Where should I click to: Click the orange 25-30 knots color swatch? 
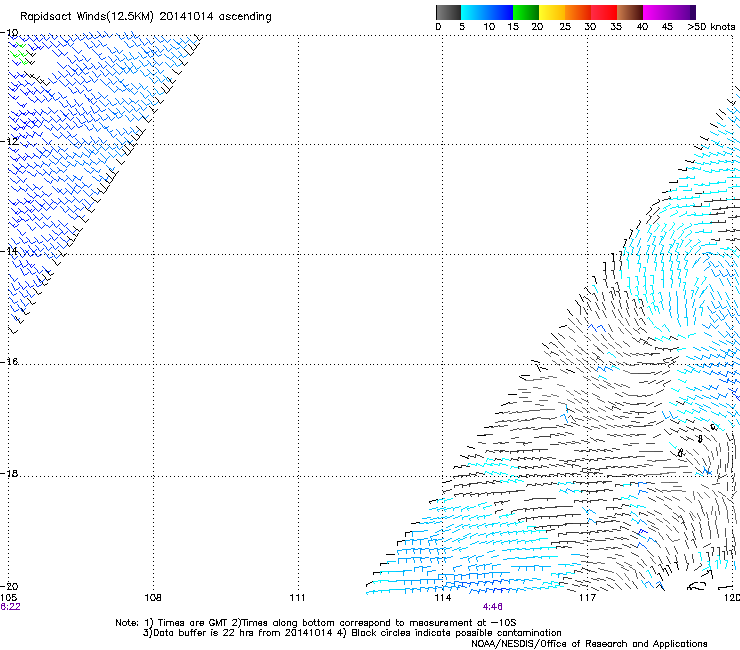point(578,12)
